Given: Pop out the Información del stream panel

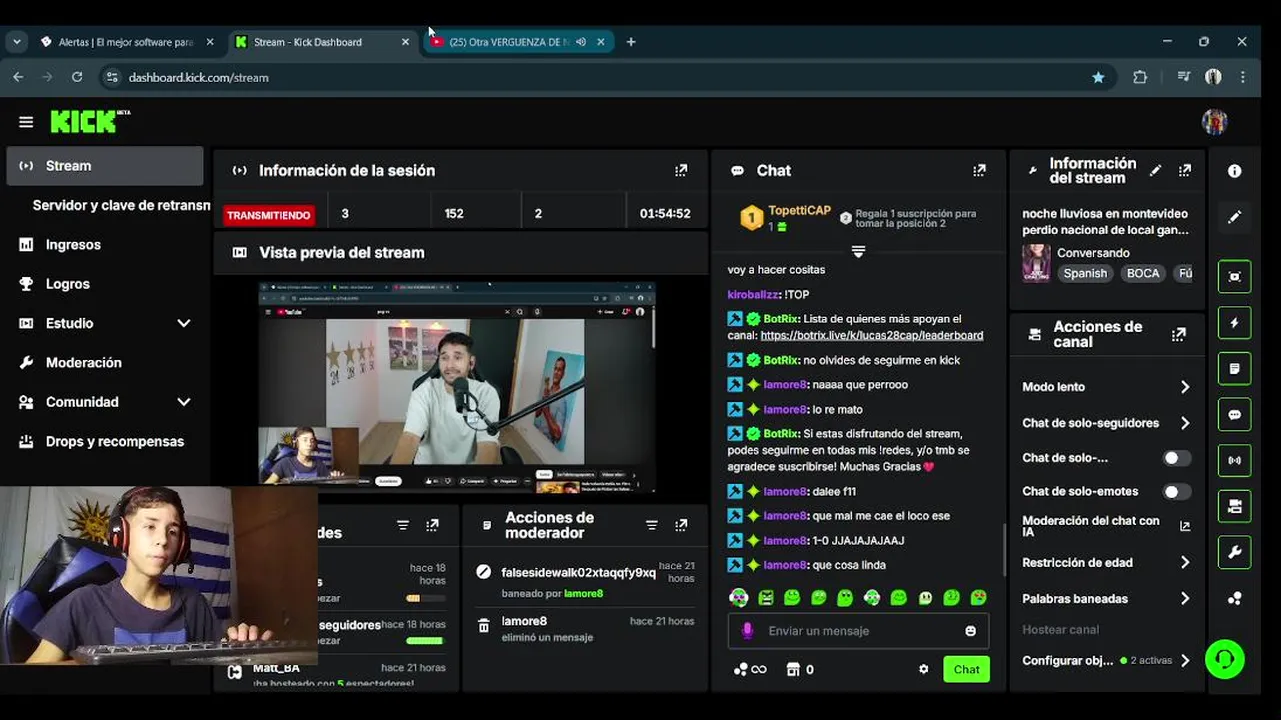Looking at the screenshot, I should (x=1185, y=171).
